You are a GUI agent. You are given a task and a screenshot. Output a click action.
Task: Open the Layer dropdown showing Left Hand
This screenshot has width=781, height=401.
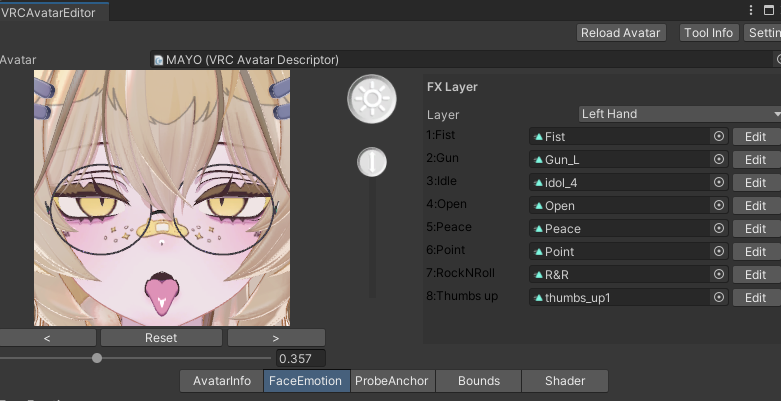680,114
